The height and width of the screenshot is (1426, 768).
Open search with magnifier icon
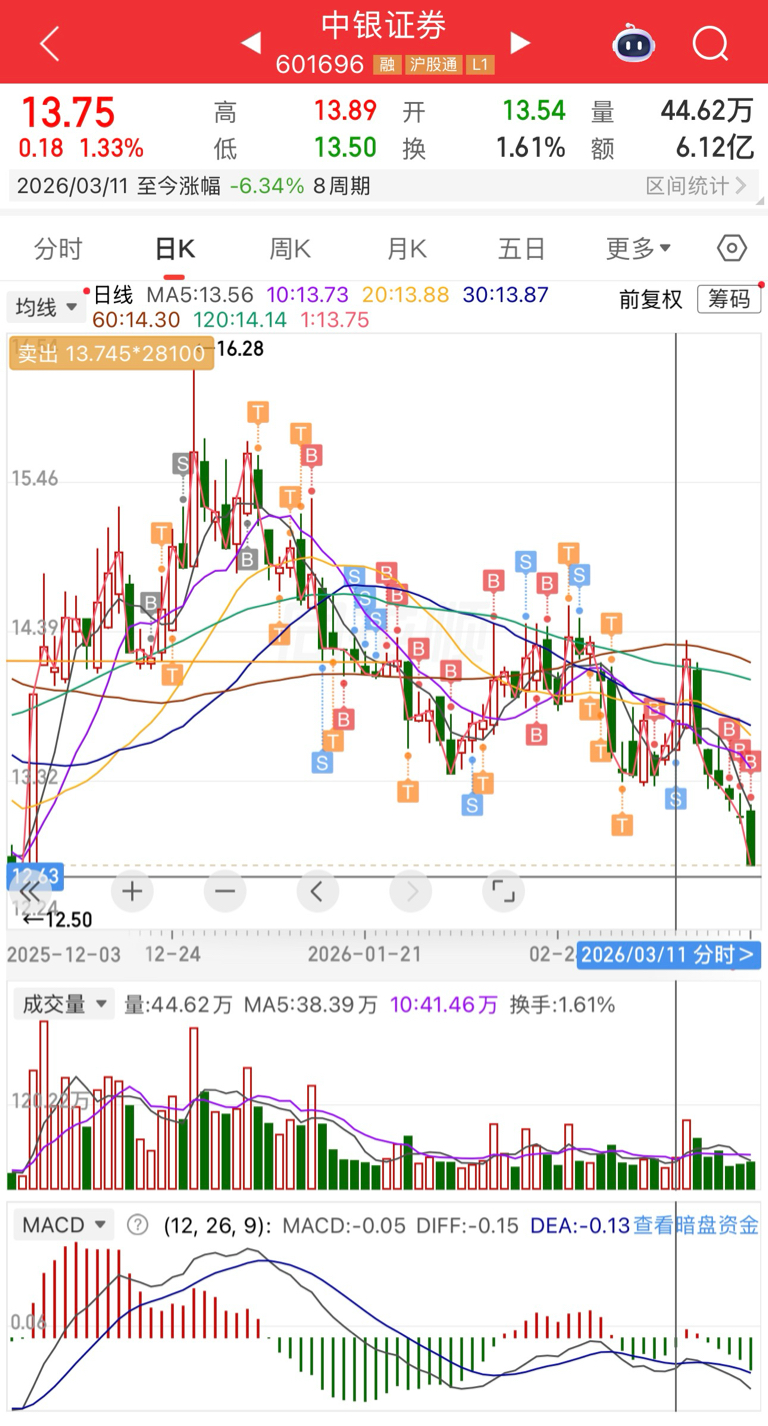(x=710, y=43)
